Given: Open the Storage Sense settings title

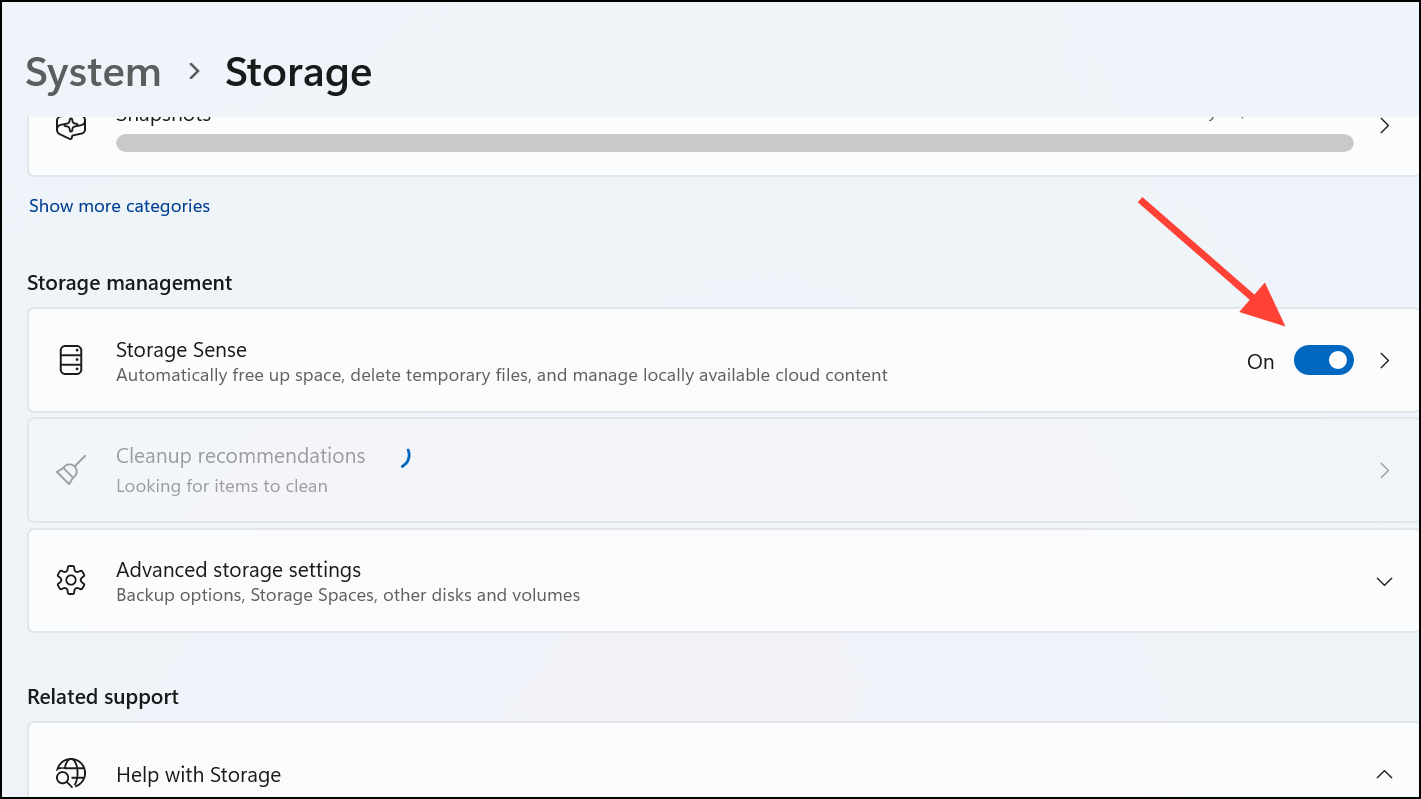Looking at the screenshot, I should tap(181, 350).
